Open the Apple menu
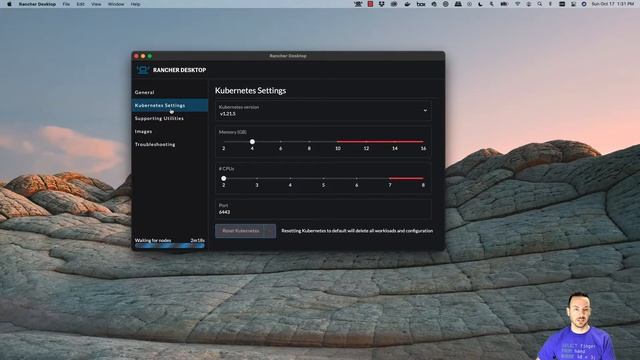The image size is (640, 360). pos(9,4)
